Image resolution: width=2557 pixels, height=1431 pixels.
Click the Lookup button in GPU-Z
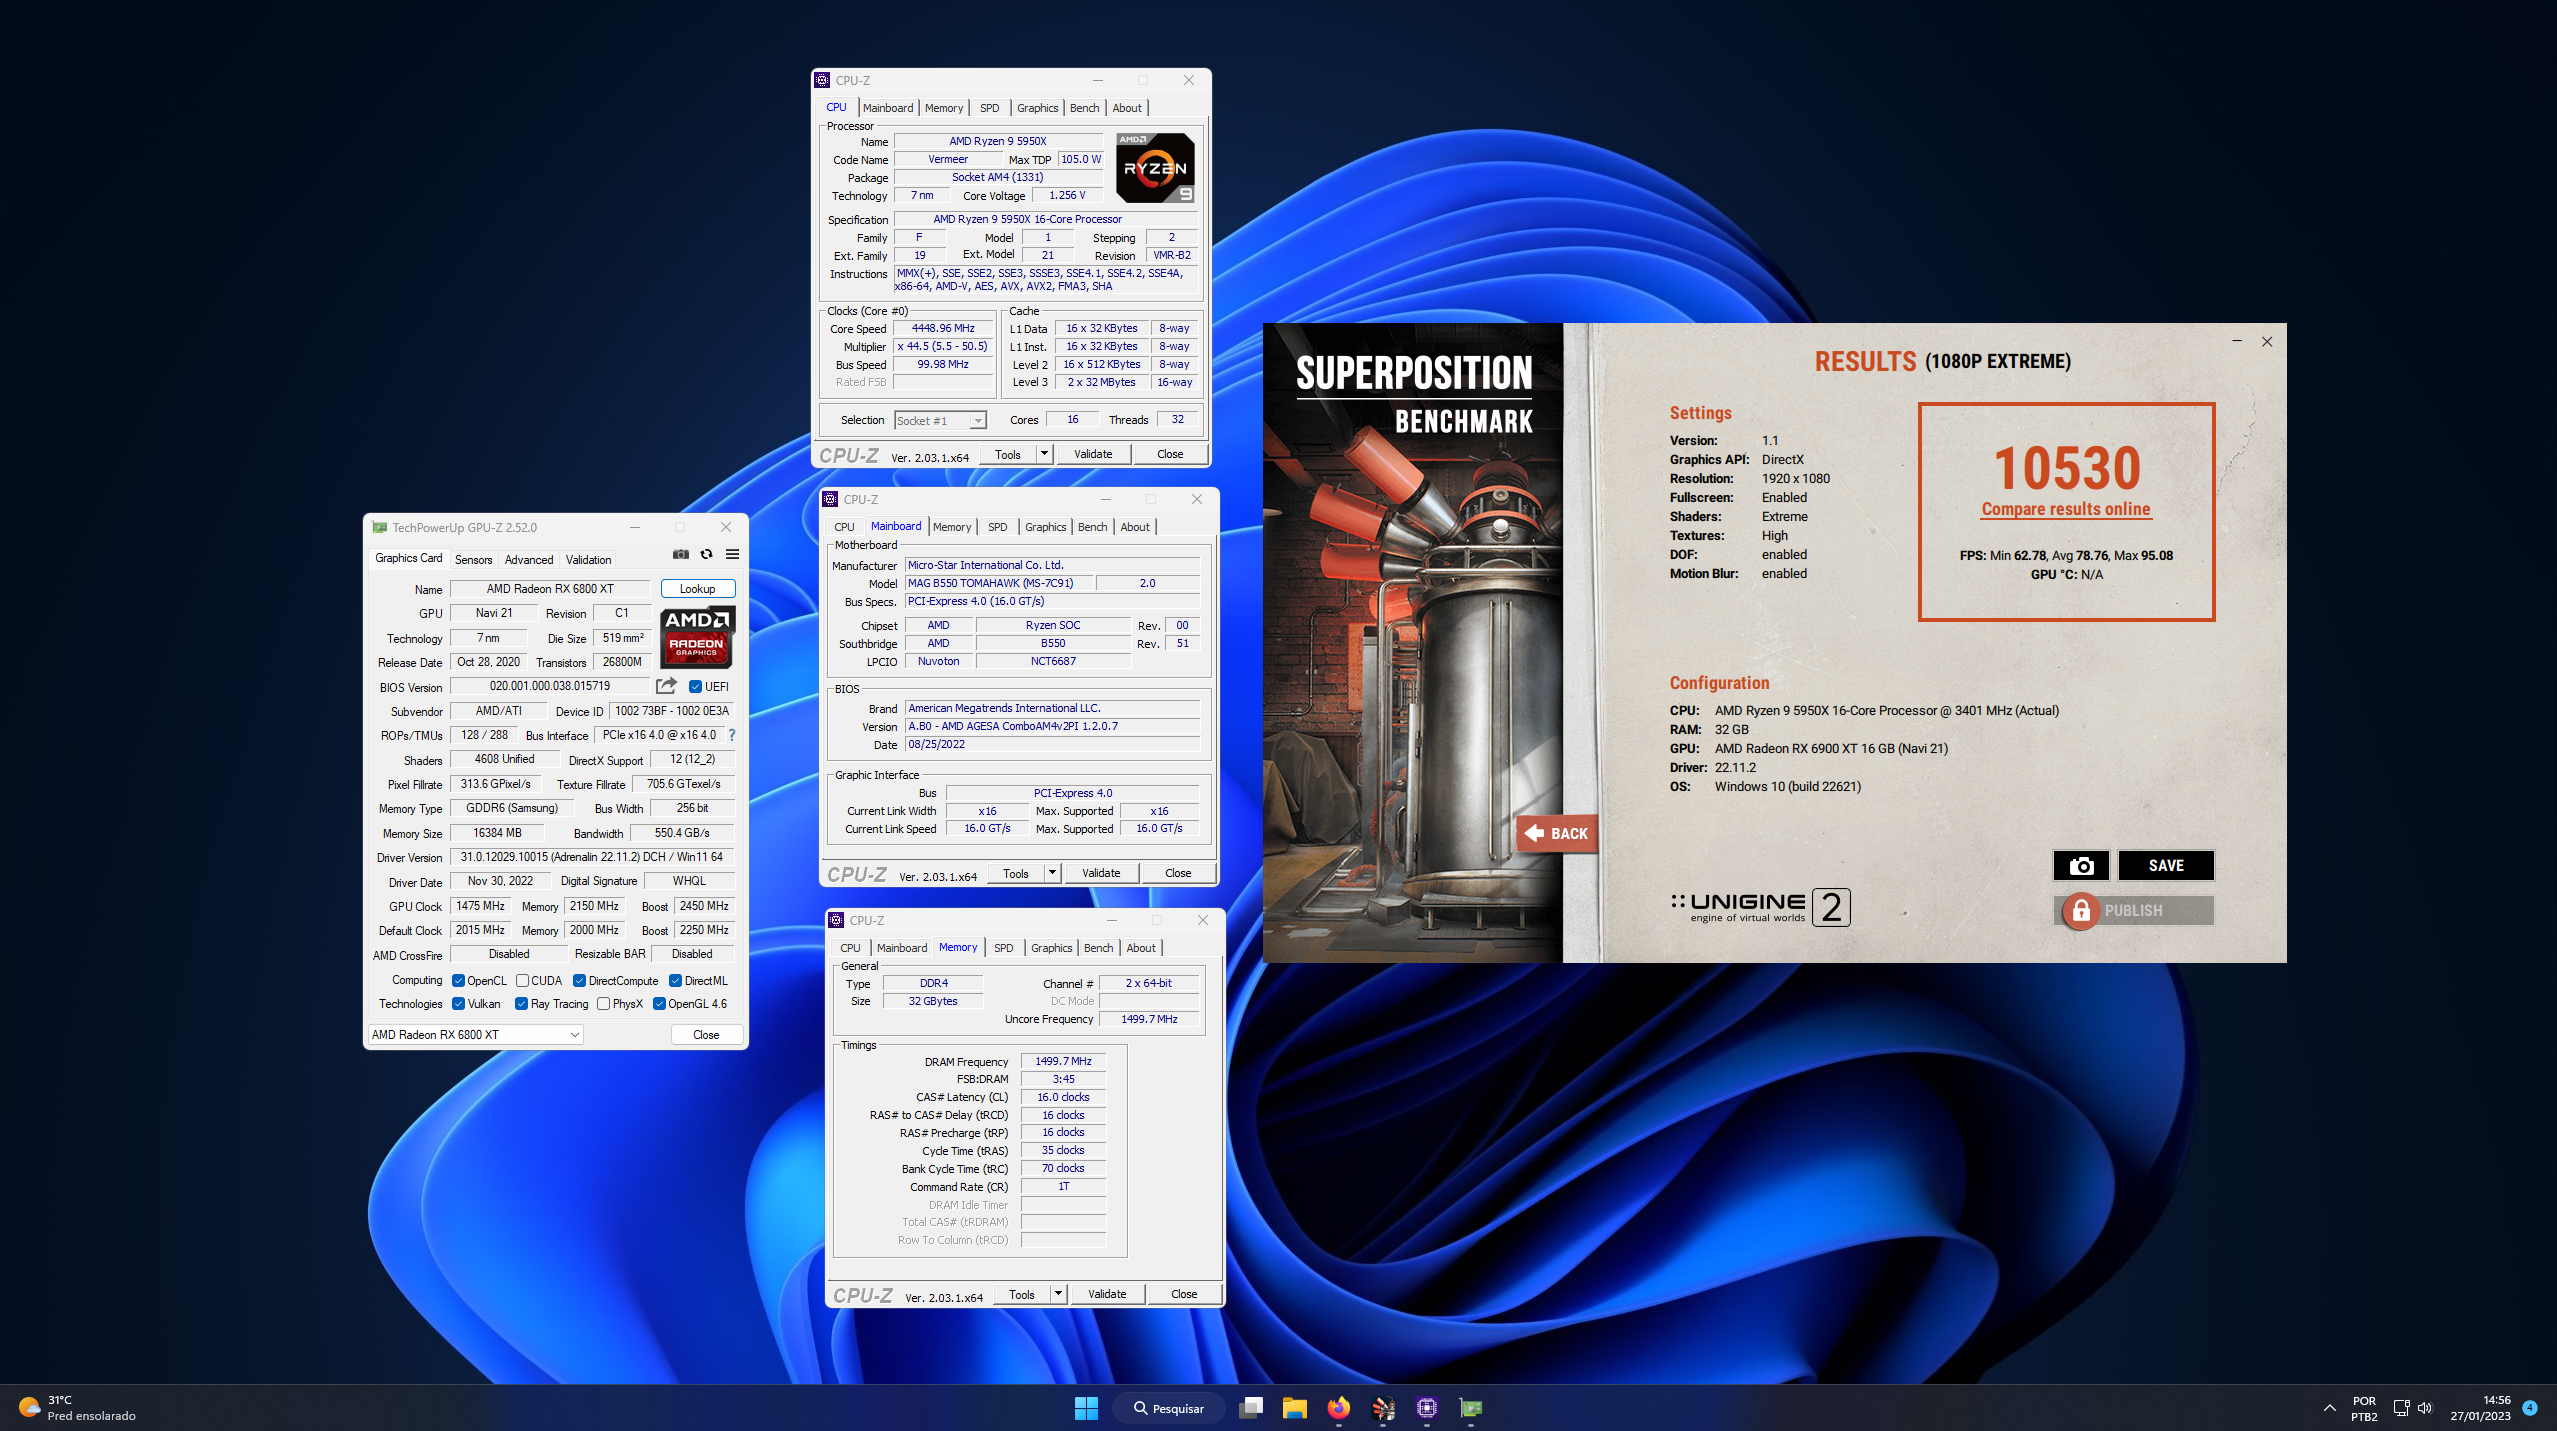pyautogui.click(x=697, y=589)
